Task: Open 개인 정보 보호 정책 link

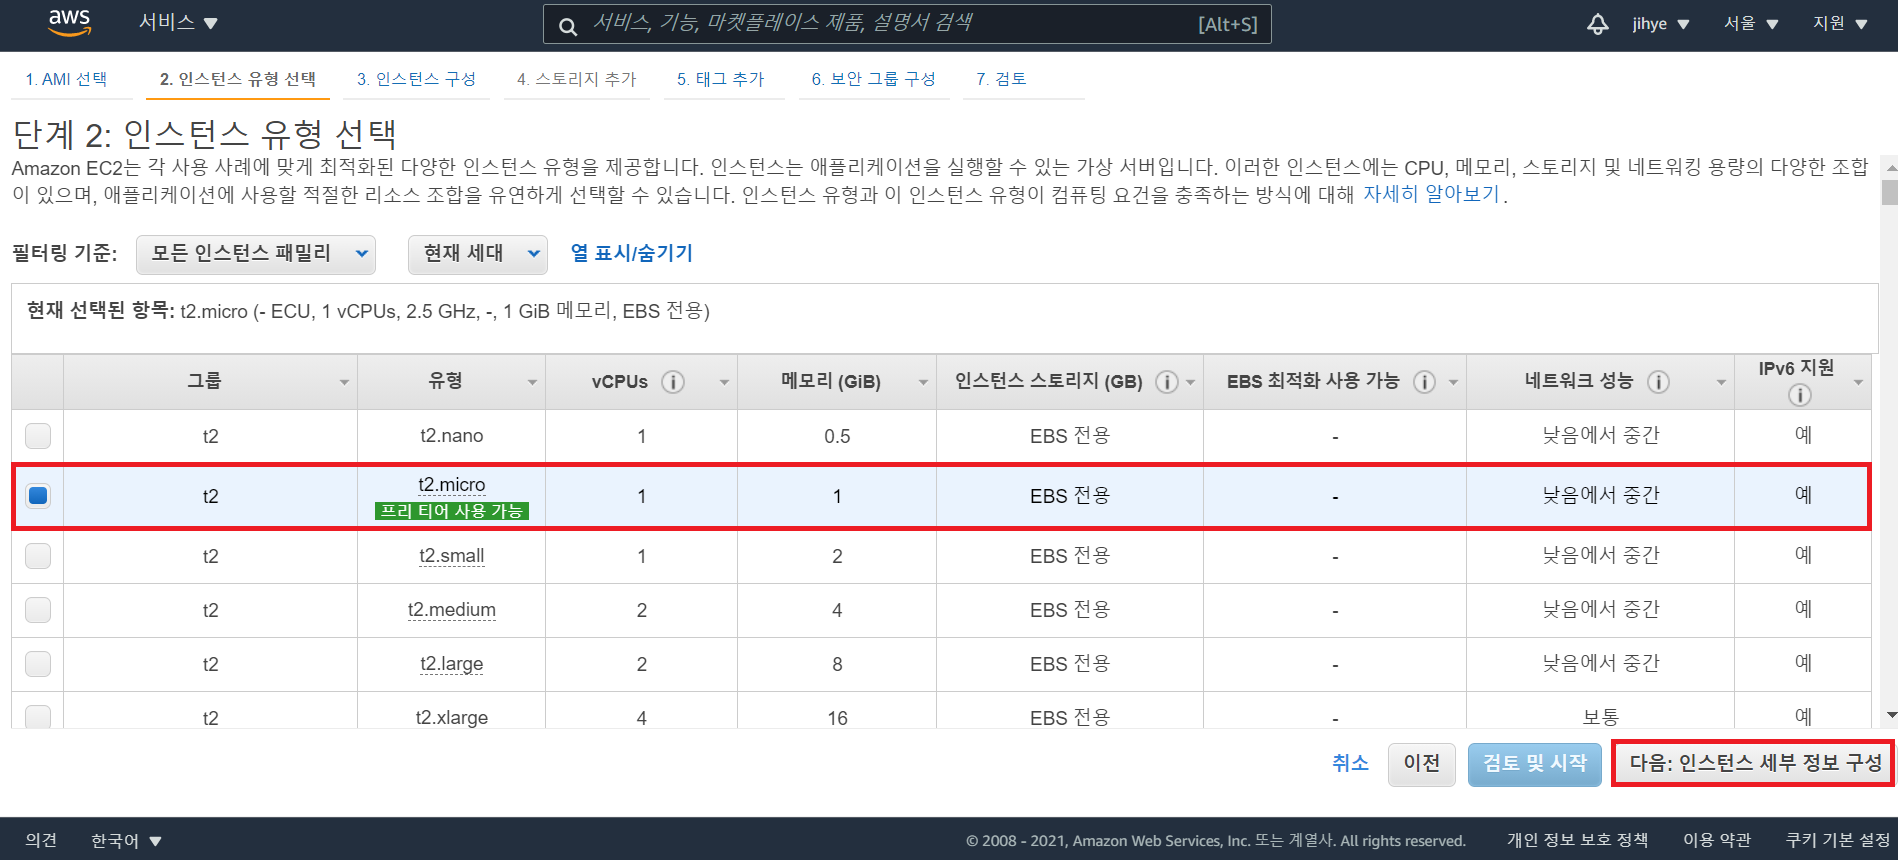Action: coord(1577,840)
